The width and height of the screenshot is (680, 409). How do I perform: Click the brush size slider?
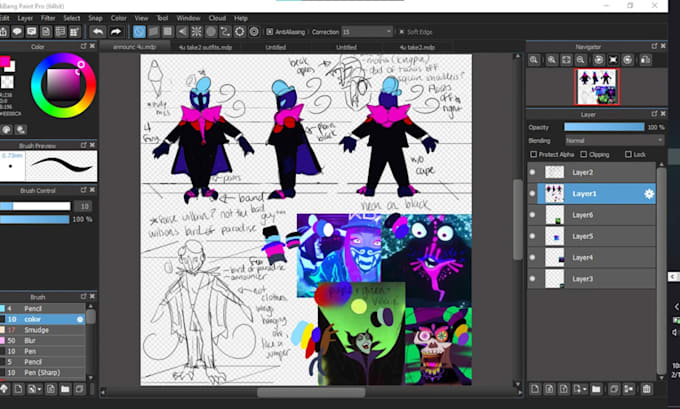pos(35,206)
